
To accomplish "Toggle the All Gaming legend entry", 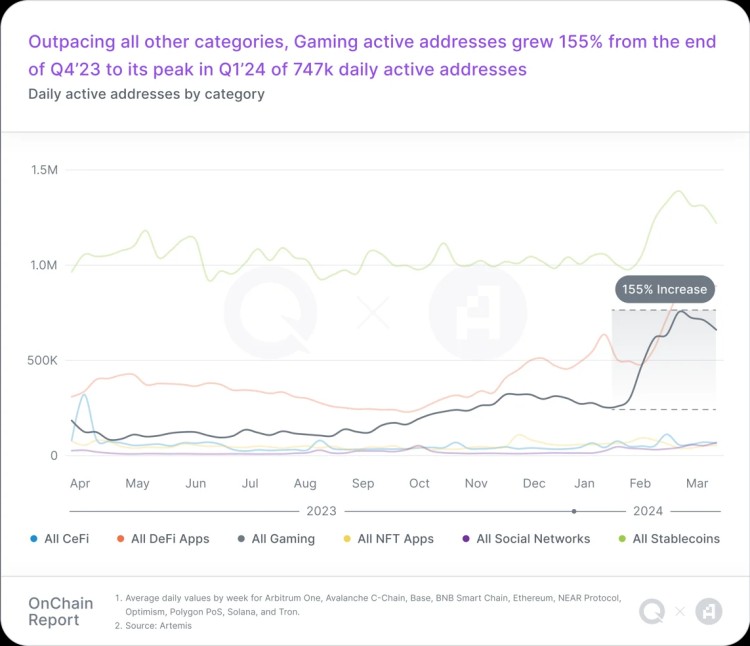I will 276,539.
